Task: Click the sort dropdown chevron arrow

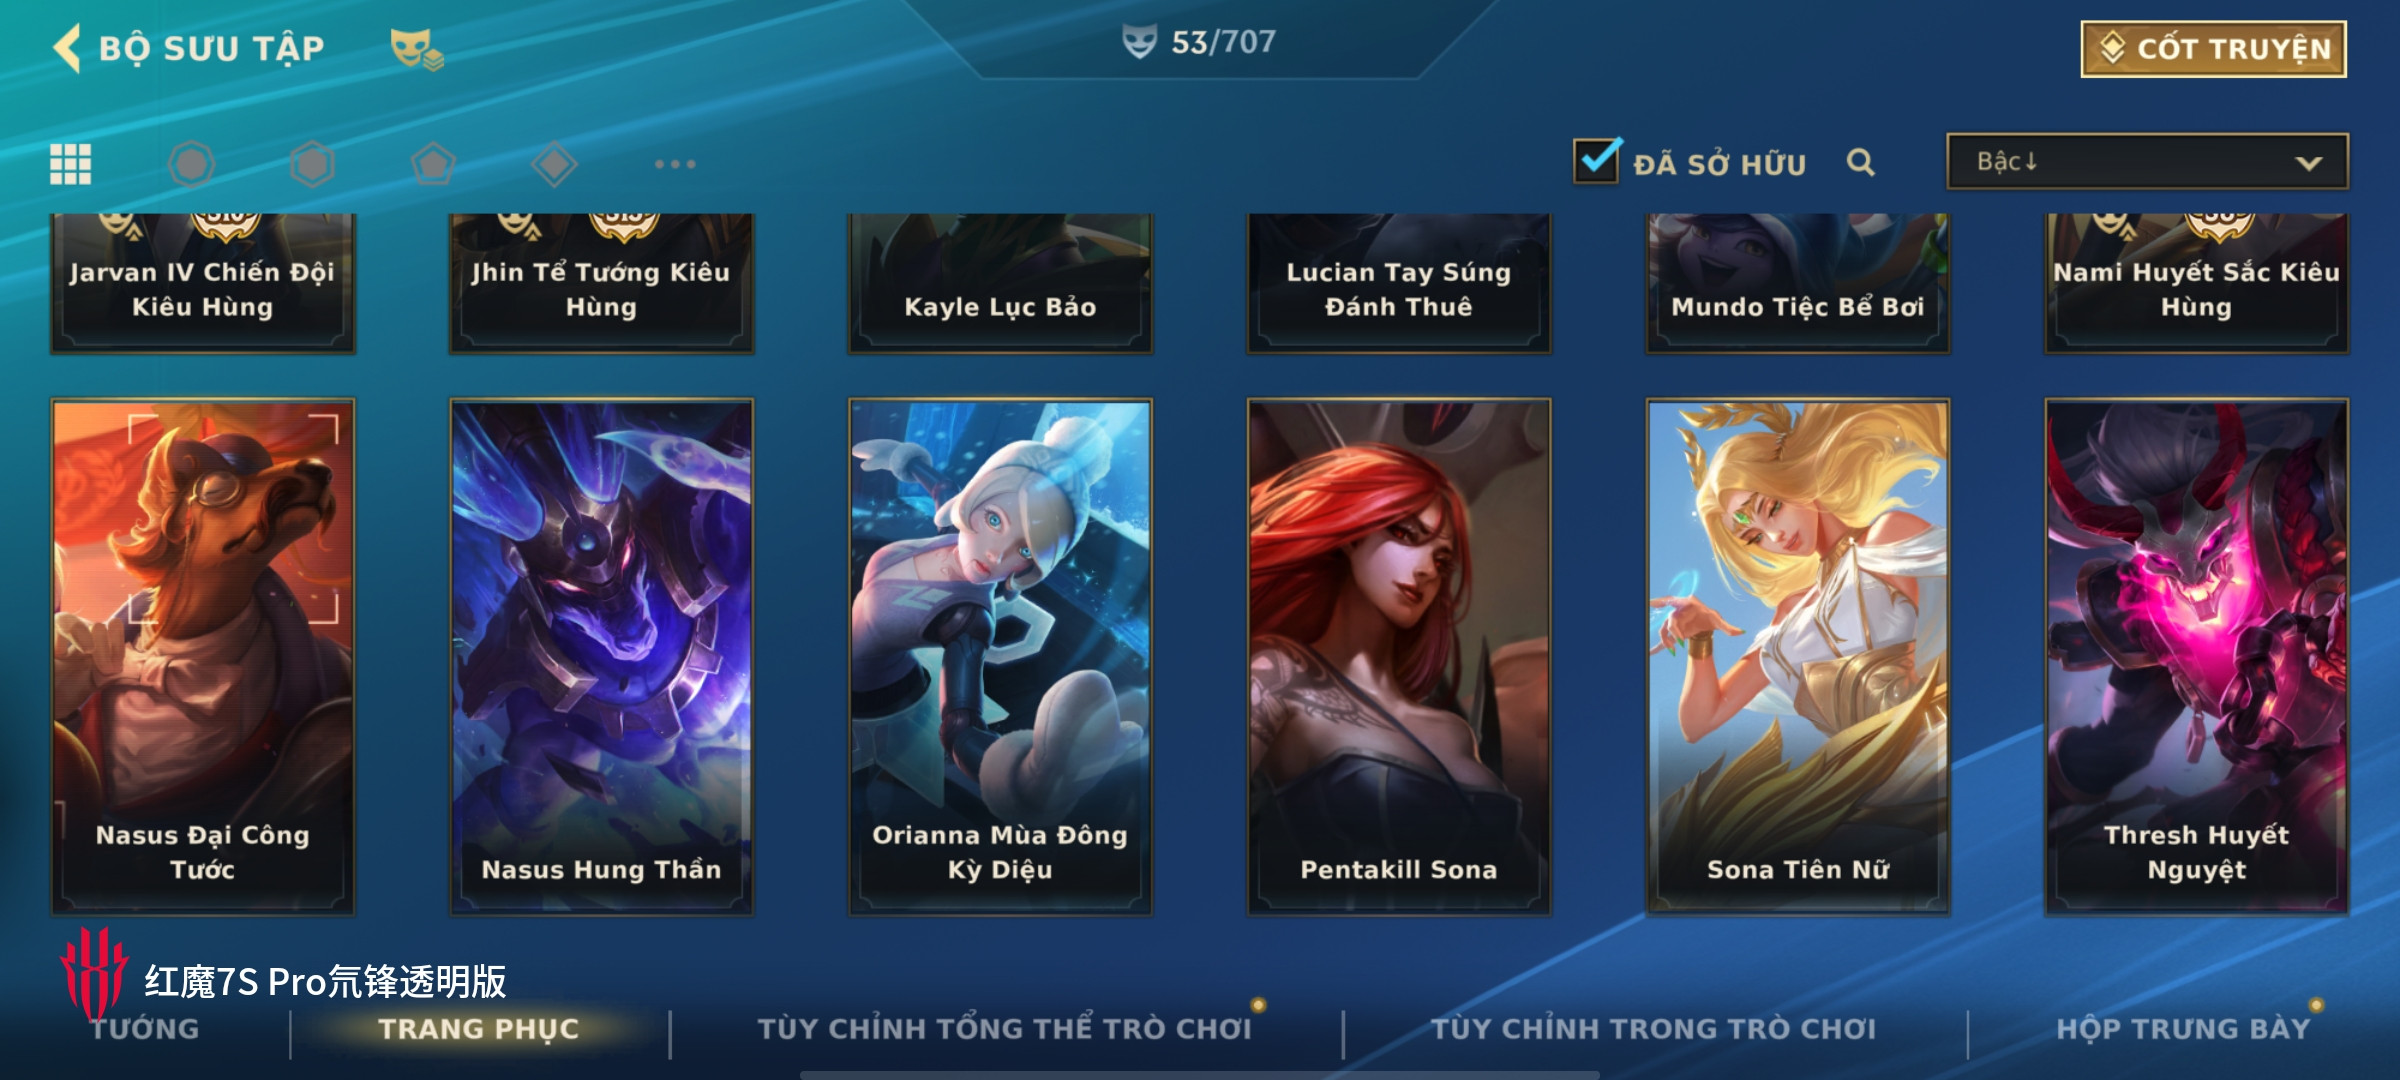Action: pyautogui.click(x=2308, y=163)
